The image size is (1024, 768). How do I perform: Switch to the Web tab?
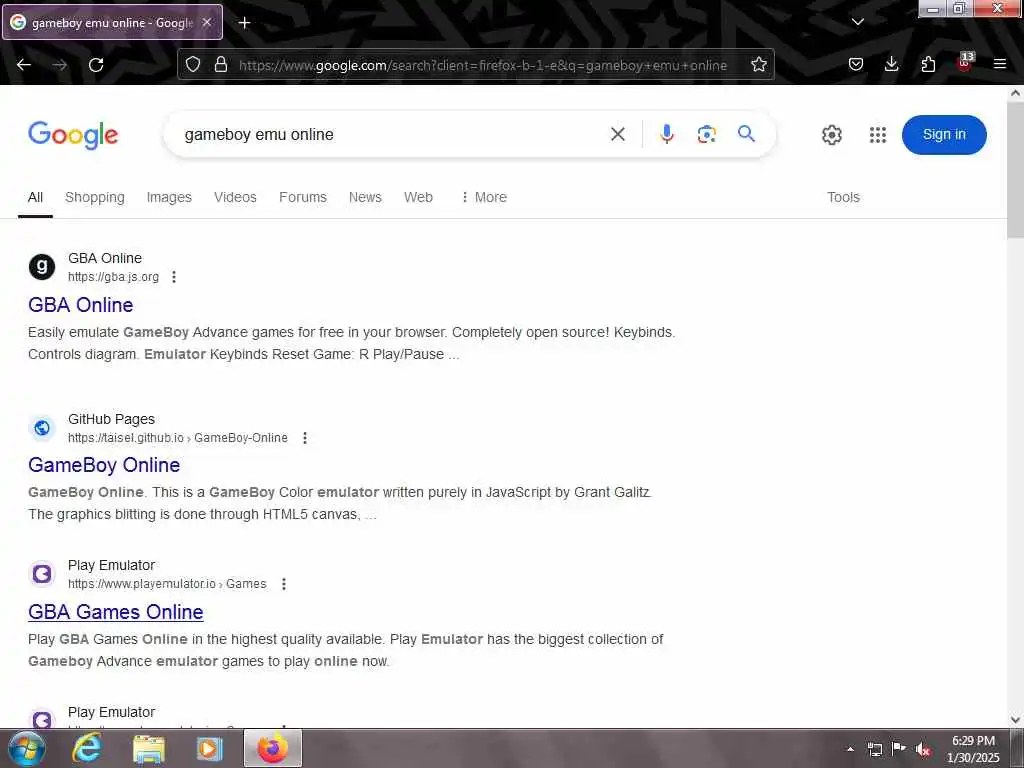click(x=418, y=197)
